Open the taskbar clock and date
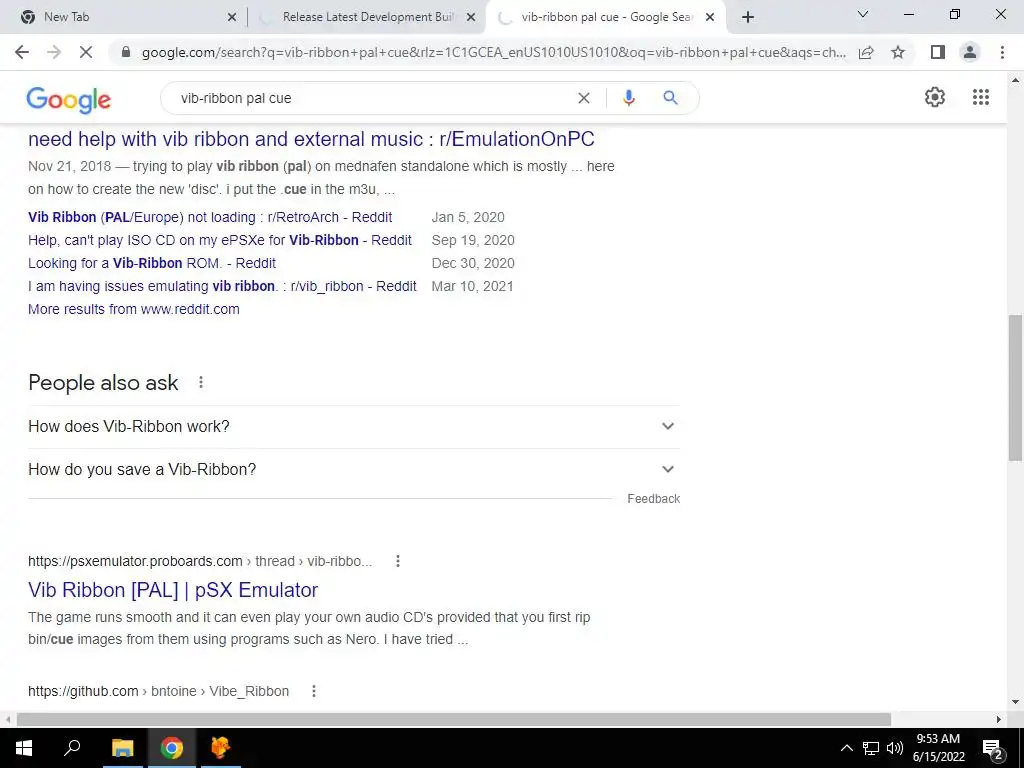Screen dimensions: 1024x768 pyautogui.click(x=938, y=748)
